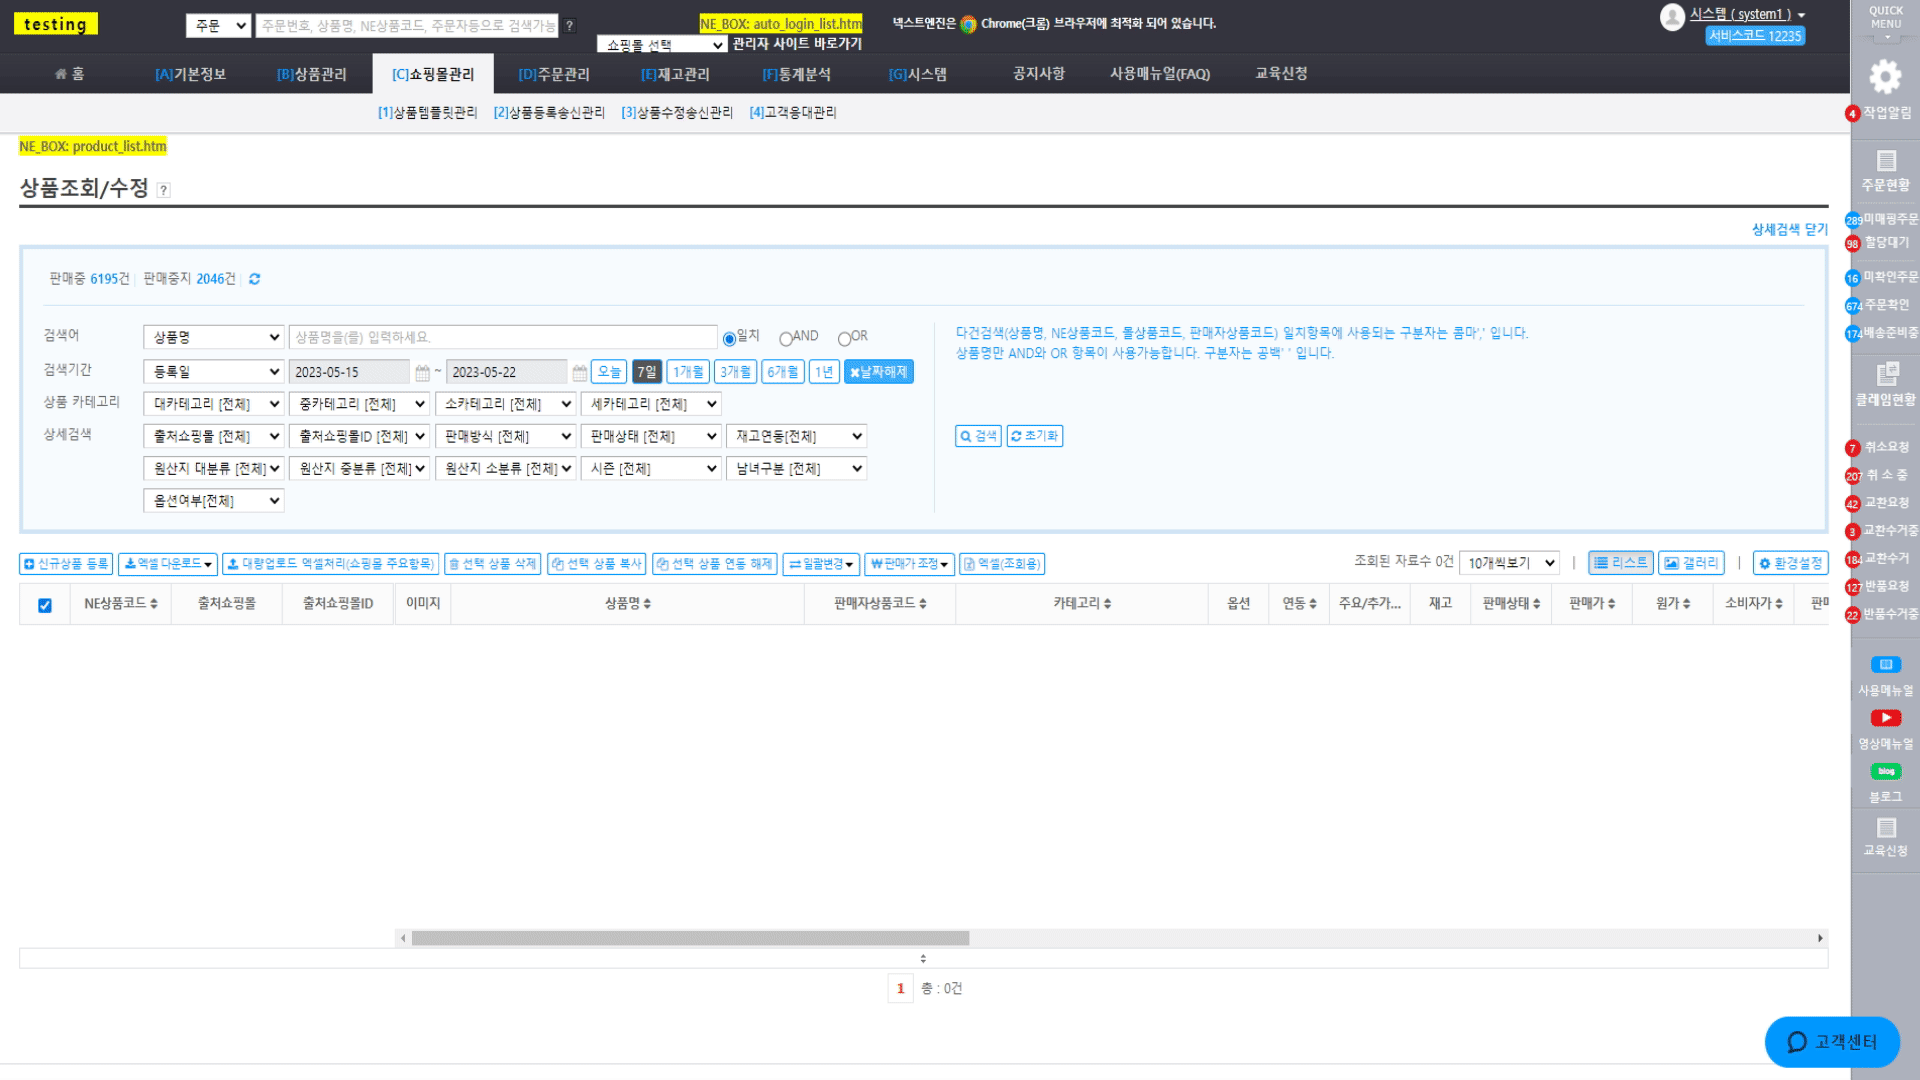Open the 상품명 search type dropdown
1920x1080 pixels.
[214, 338]
